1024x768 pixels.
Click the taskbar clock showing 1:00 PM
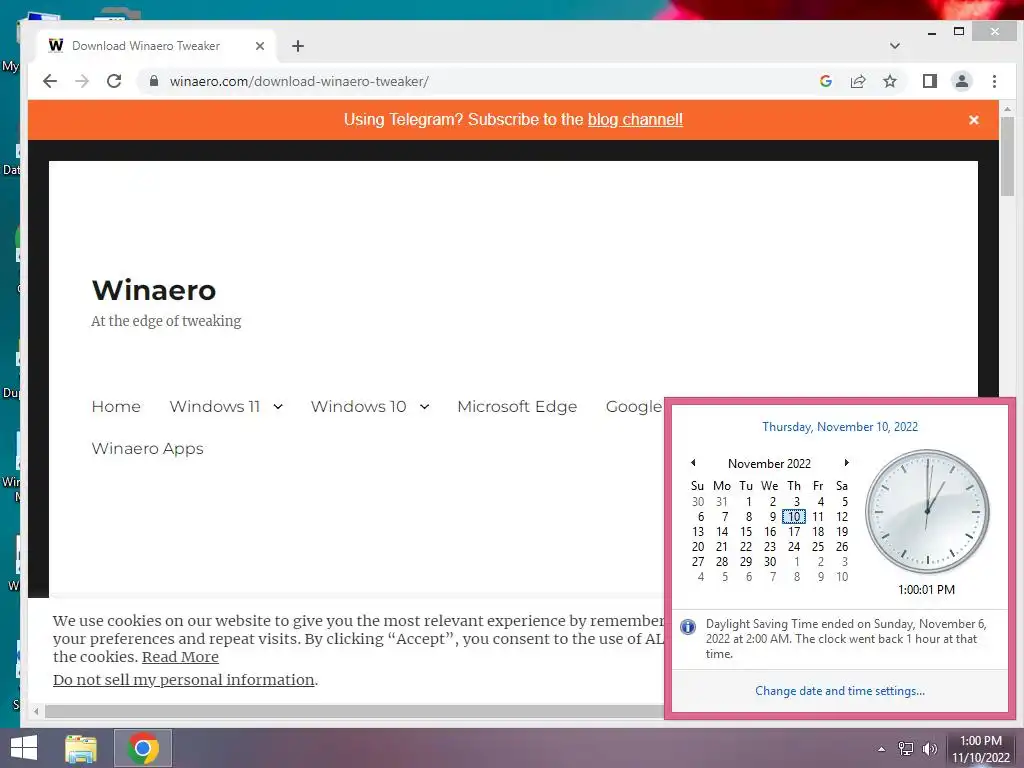(x=981, y=749)
